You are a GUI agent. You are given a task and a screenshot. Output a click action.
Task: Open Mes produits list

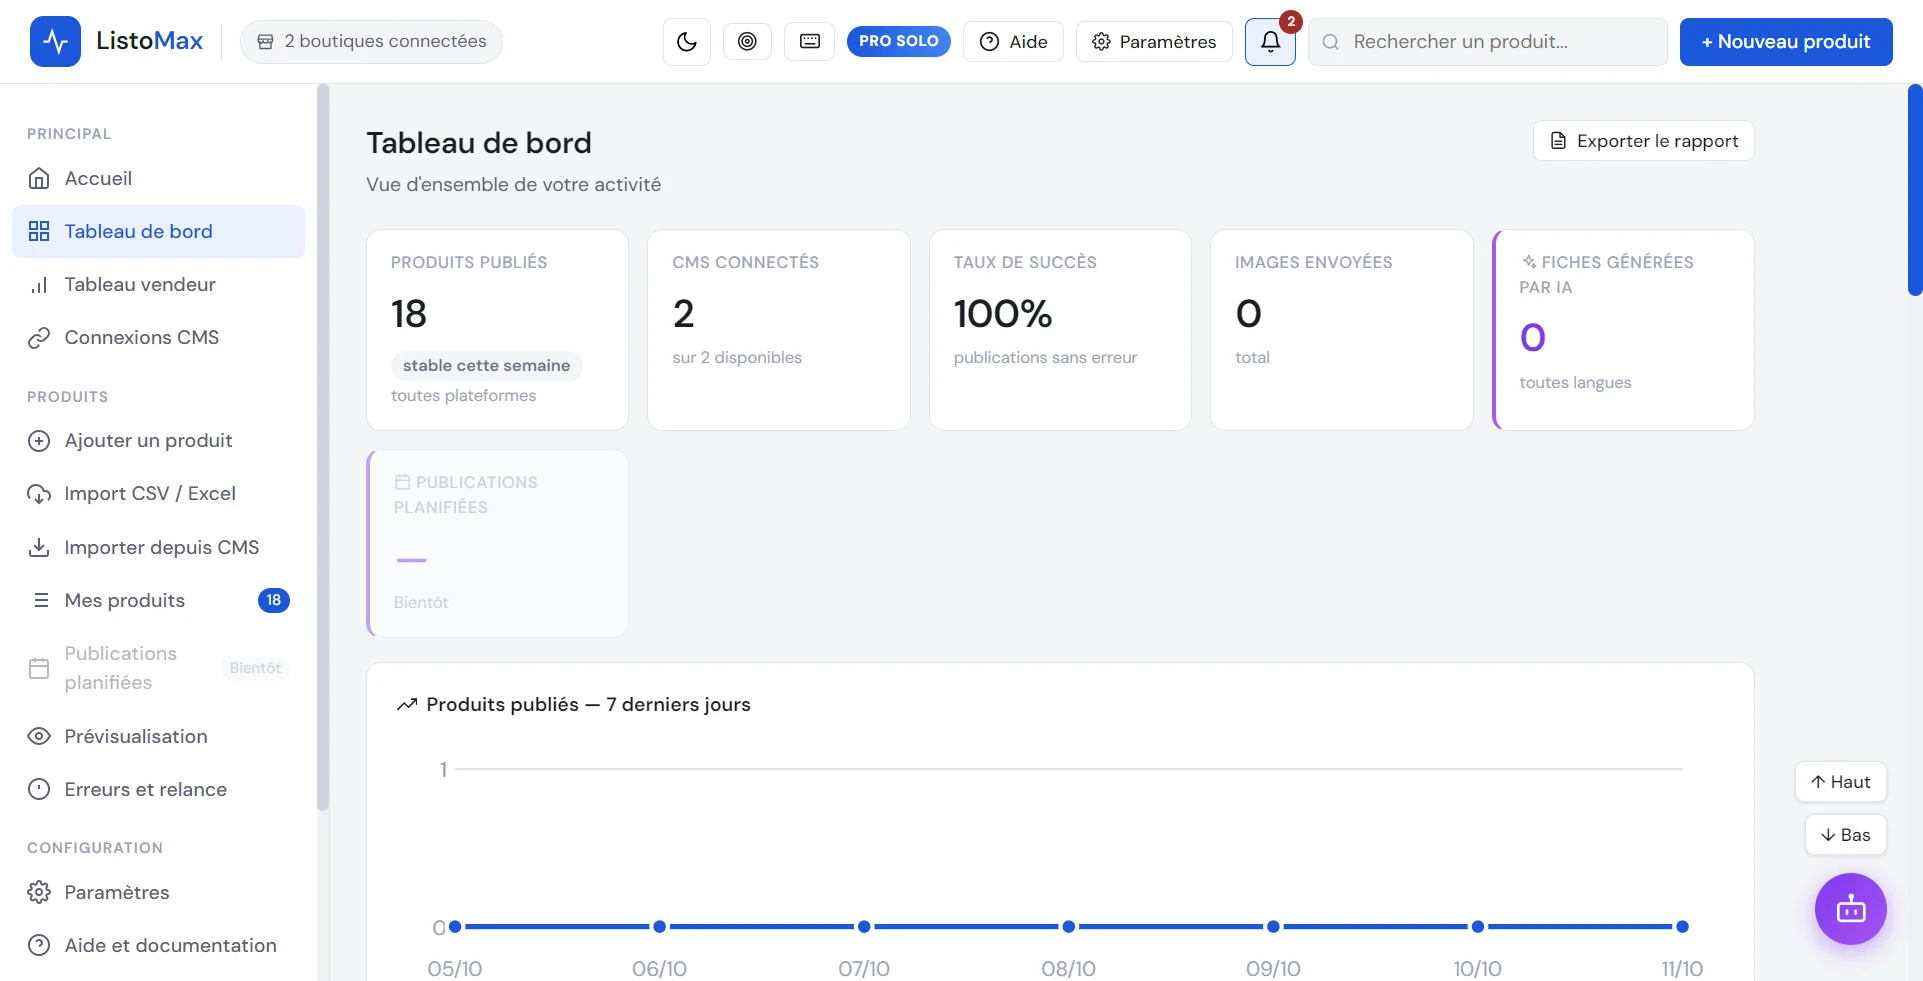click(x=158, y=600)
